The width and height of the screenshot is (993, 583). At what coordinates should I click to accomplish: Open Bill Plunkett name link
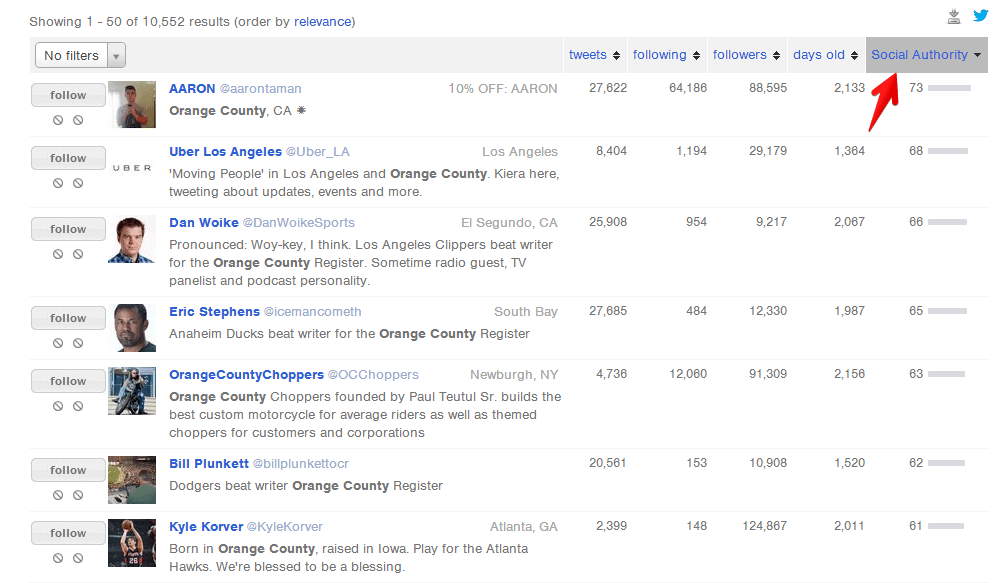209,464
